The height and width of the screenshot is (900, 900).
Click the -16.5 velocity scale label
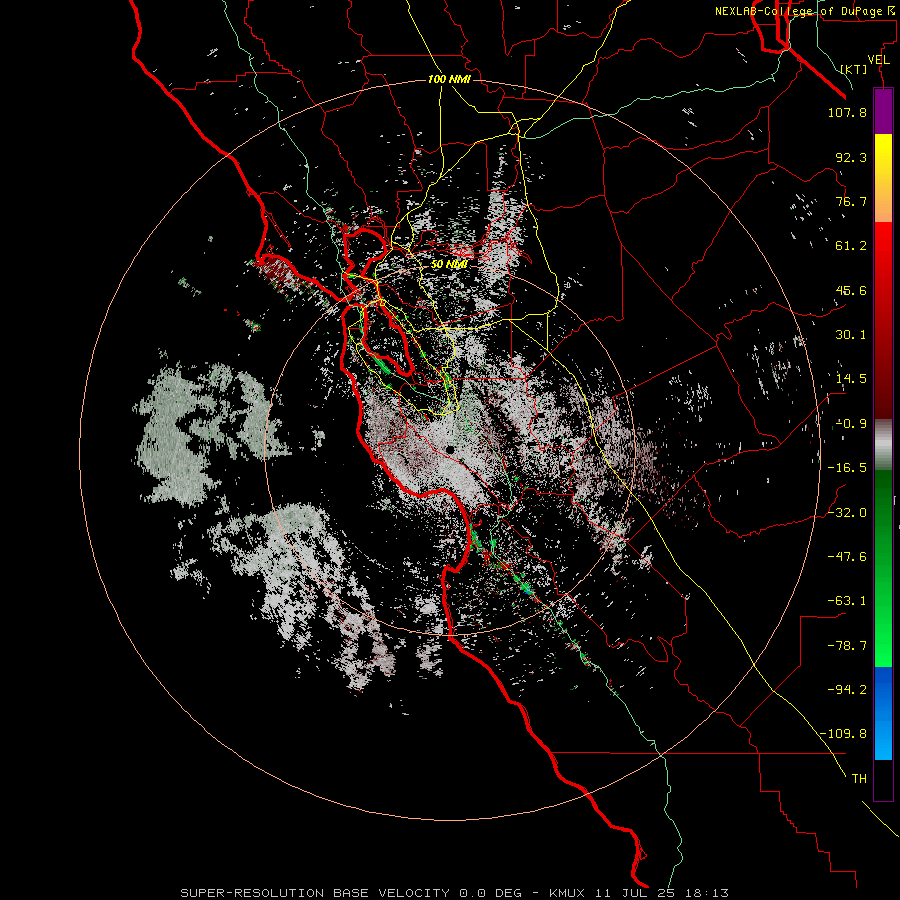click(x=847, y=468)
